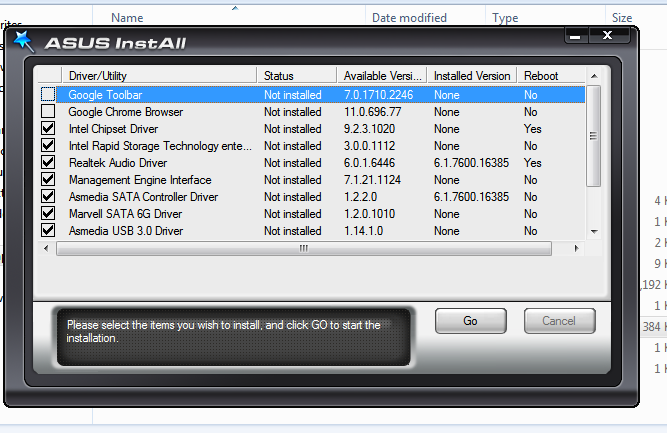Click the horizontal scrollbar left arrow

(x=46, y=248)
